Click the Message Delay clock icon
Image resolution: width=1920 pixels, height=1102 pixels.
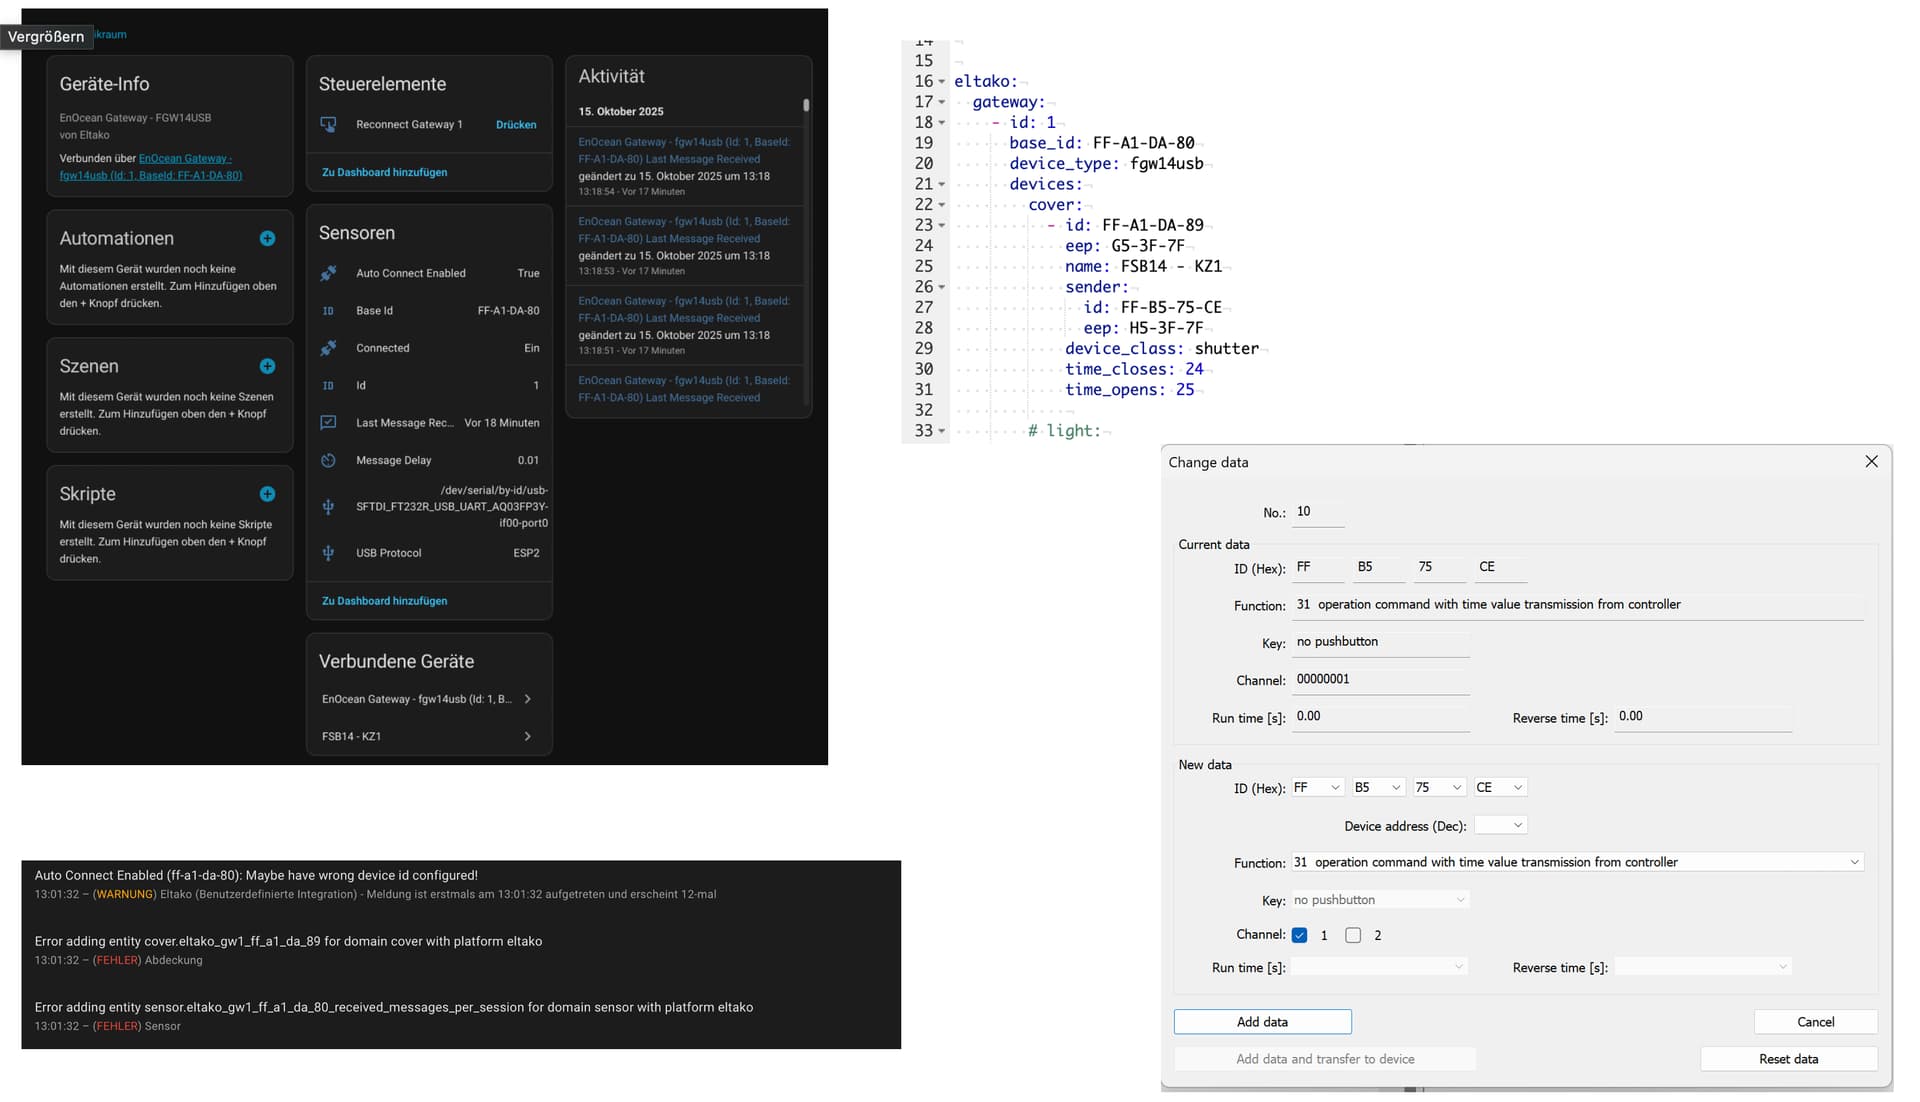tap(328, 461)
